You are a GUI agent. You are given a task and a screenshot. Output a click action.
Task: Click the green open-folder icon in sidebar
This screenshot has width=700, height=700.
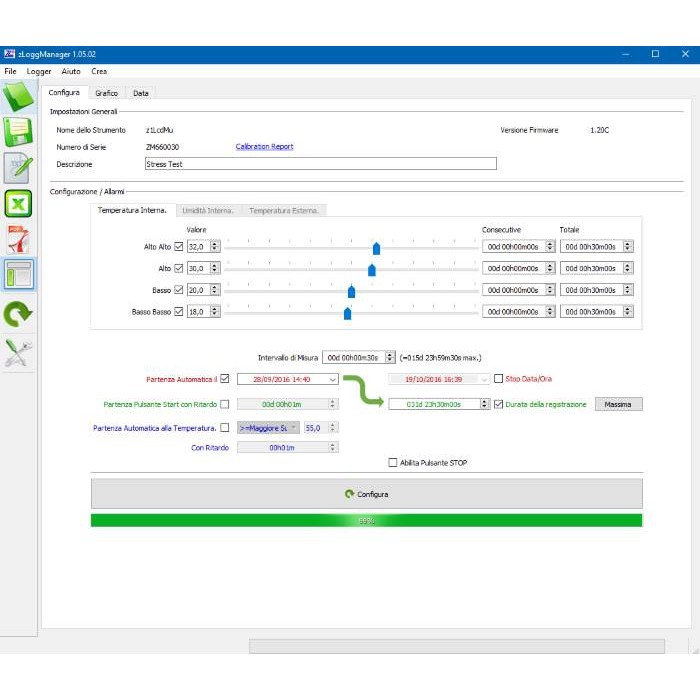[x=18, y=96]
